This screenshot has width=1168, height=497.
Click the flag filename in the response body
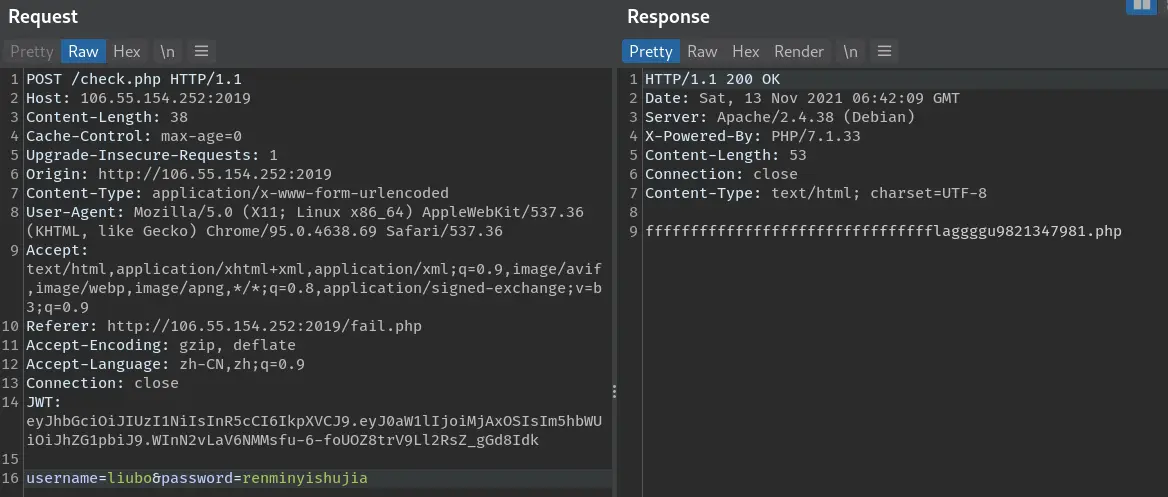pyautogui.click(x=883, y=231)
